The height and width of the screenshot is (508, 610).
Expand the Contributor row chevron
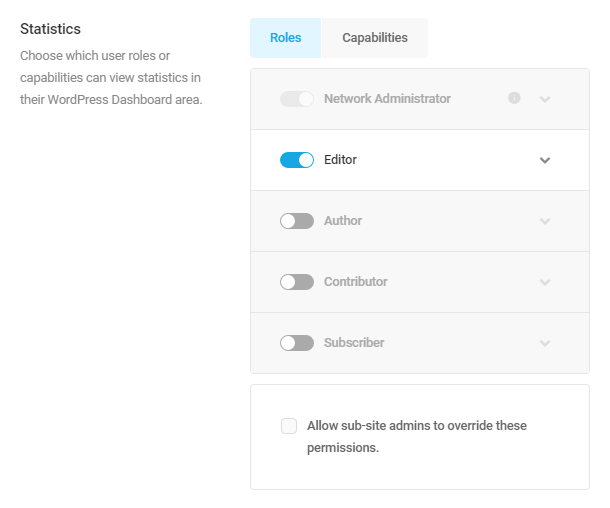pyautogui.click(x=545, y=282)
